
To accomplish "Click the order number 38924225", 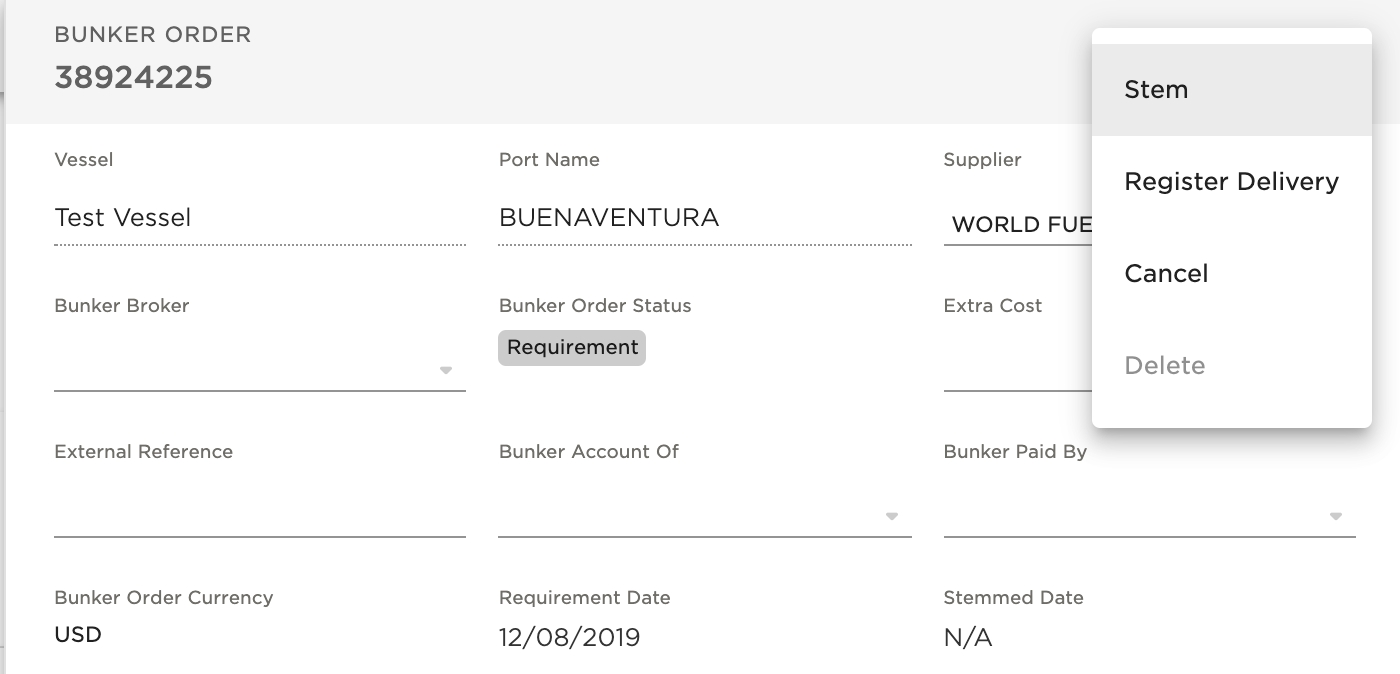I will [133, 78].
